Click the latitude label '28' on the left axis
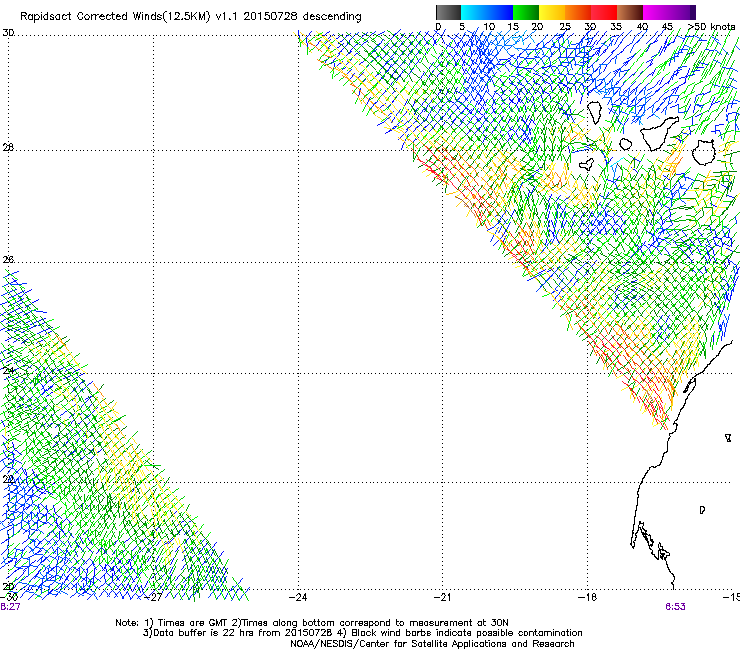740x650 pixels. (8, 147)
